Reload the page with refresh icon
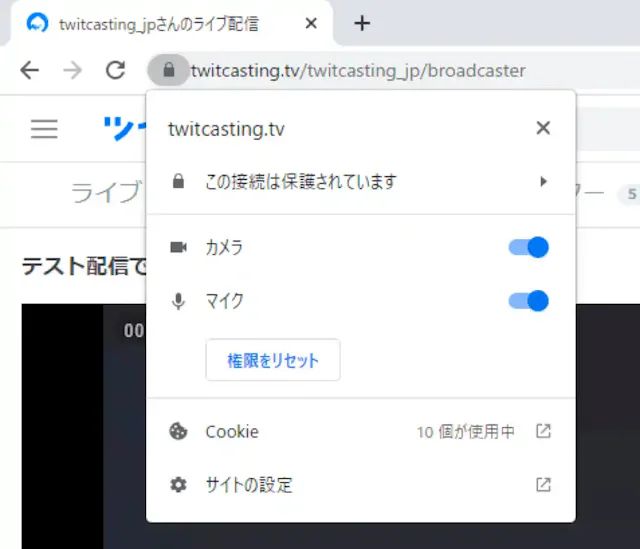 116,70
